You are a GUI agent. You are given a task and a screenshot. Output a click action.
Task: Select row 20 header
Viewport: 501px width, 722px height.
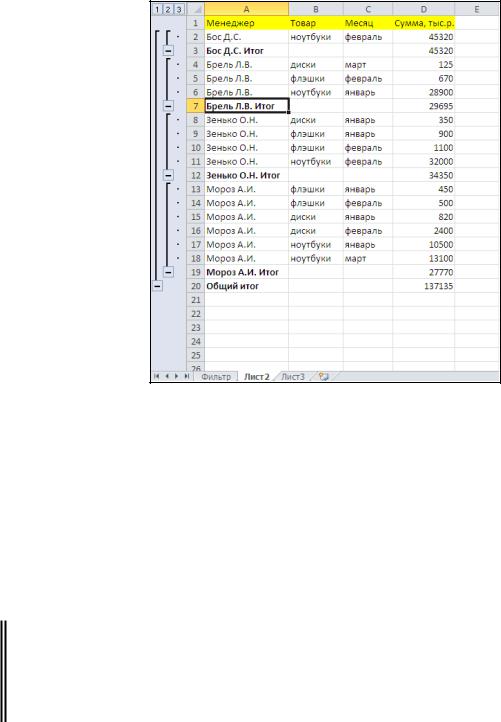[x=195, y=286]
